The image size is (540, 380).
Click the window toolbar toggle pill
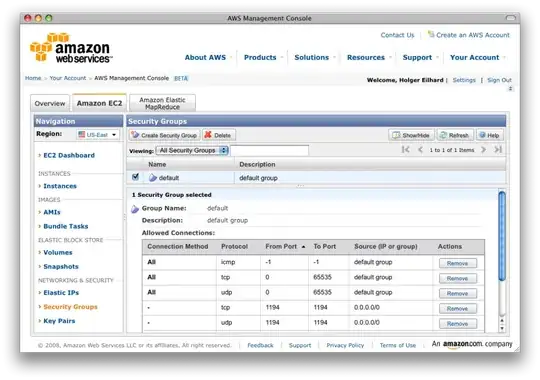point(510,18)
